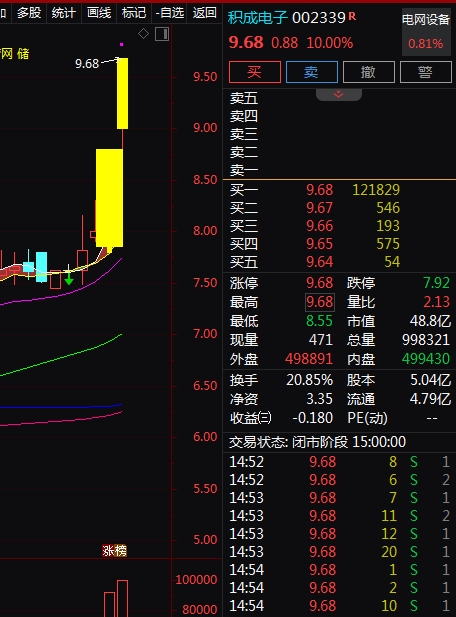Click the green down arrow signal on chart

[x=69, y=279]
